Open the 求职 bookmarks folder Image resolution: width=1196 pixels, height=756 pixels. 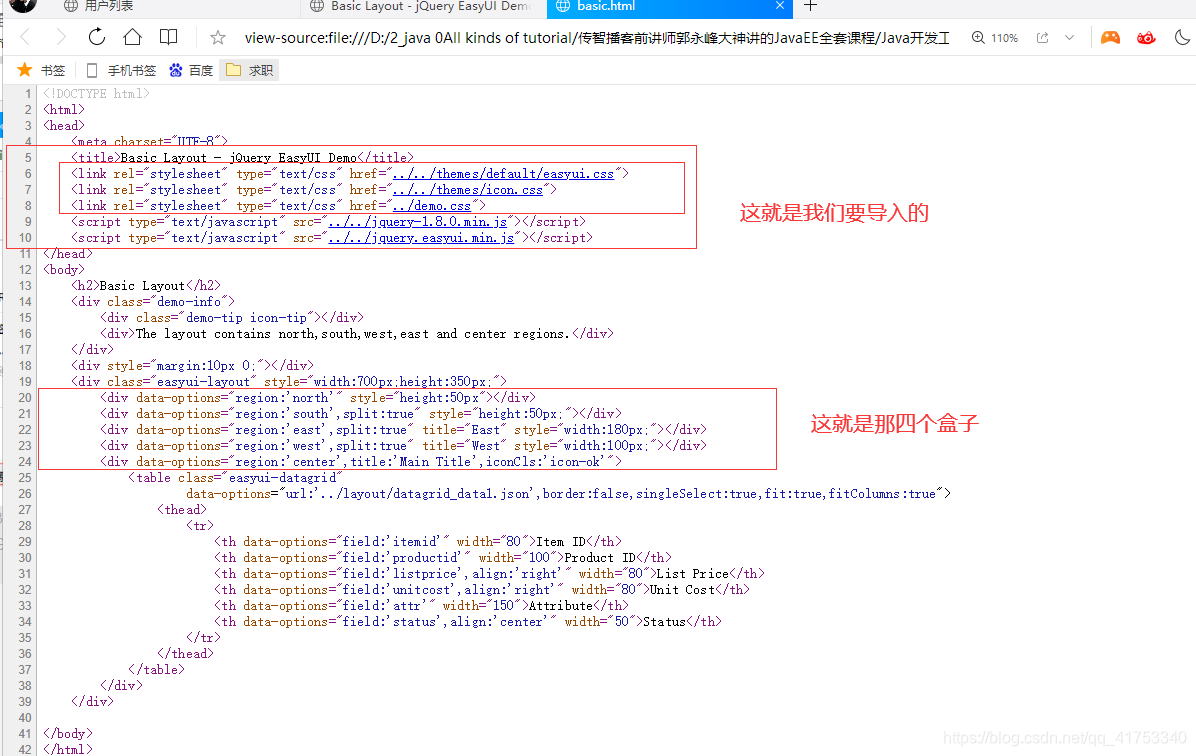(x=249, y=70)
